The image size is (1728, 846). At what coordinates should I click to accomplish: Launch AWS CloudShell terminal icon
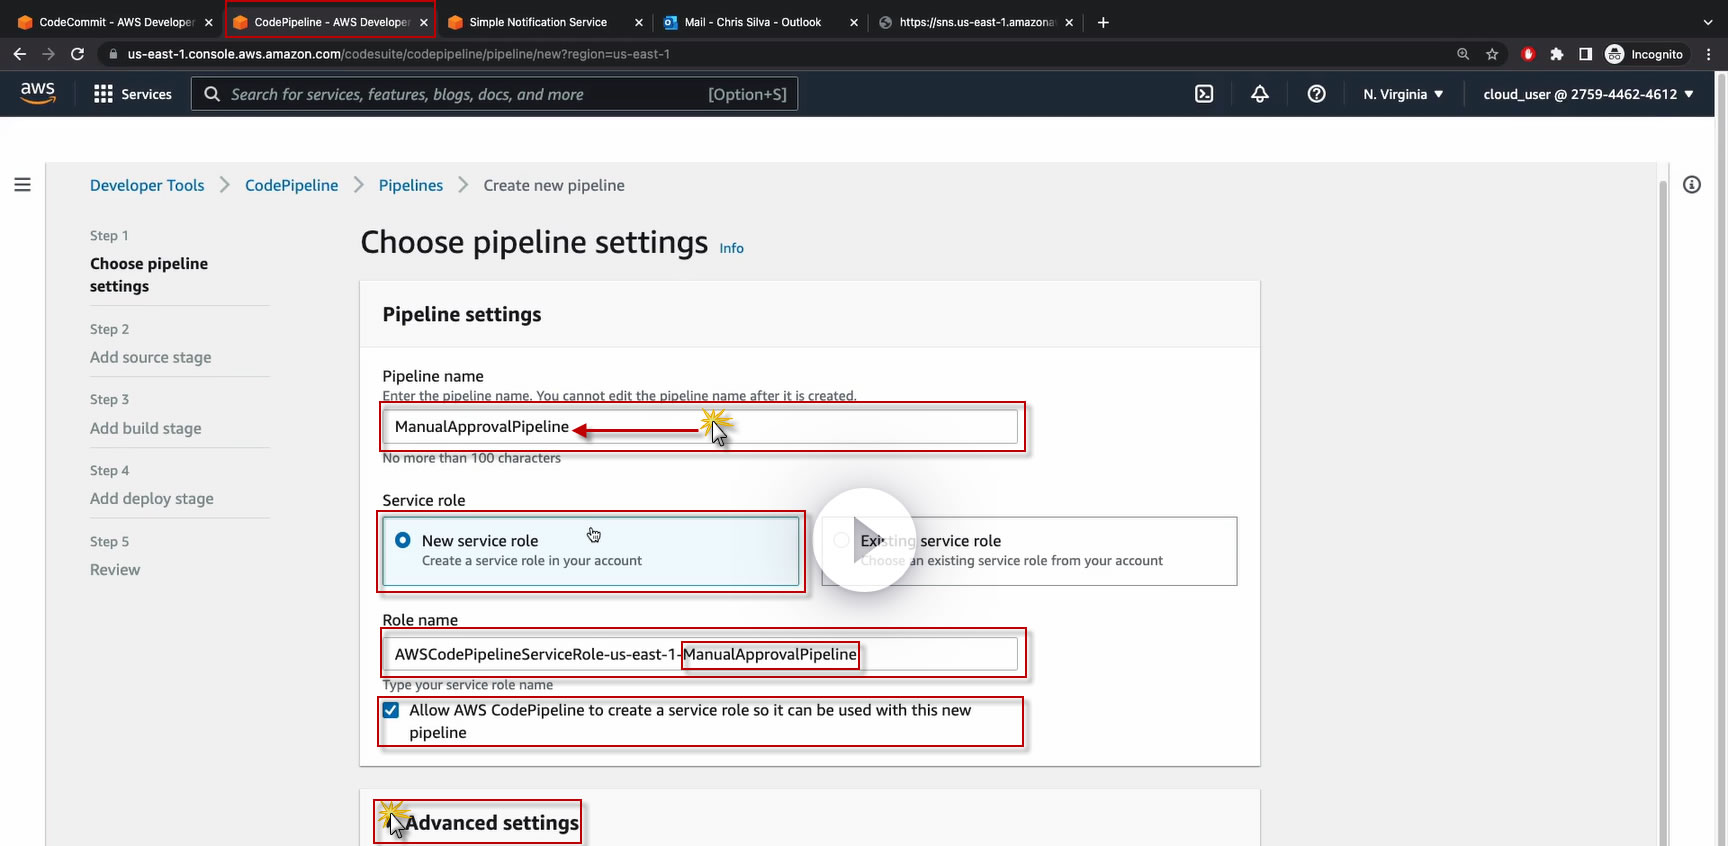point(1204,94)
